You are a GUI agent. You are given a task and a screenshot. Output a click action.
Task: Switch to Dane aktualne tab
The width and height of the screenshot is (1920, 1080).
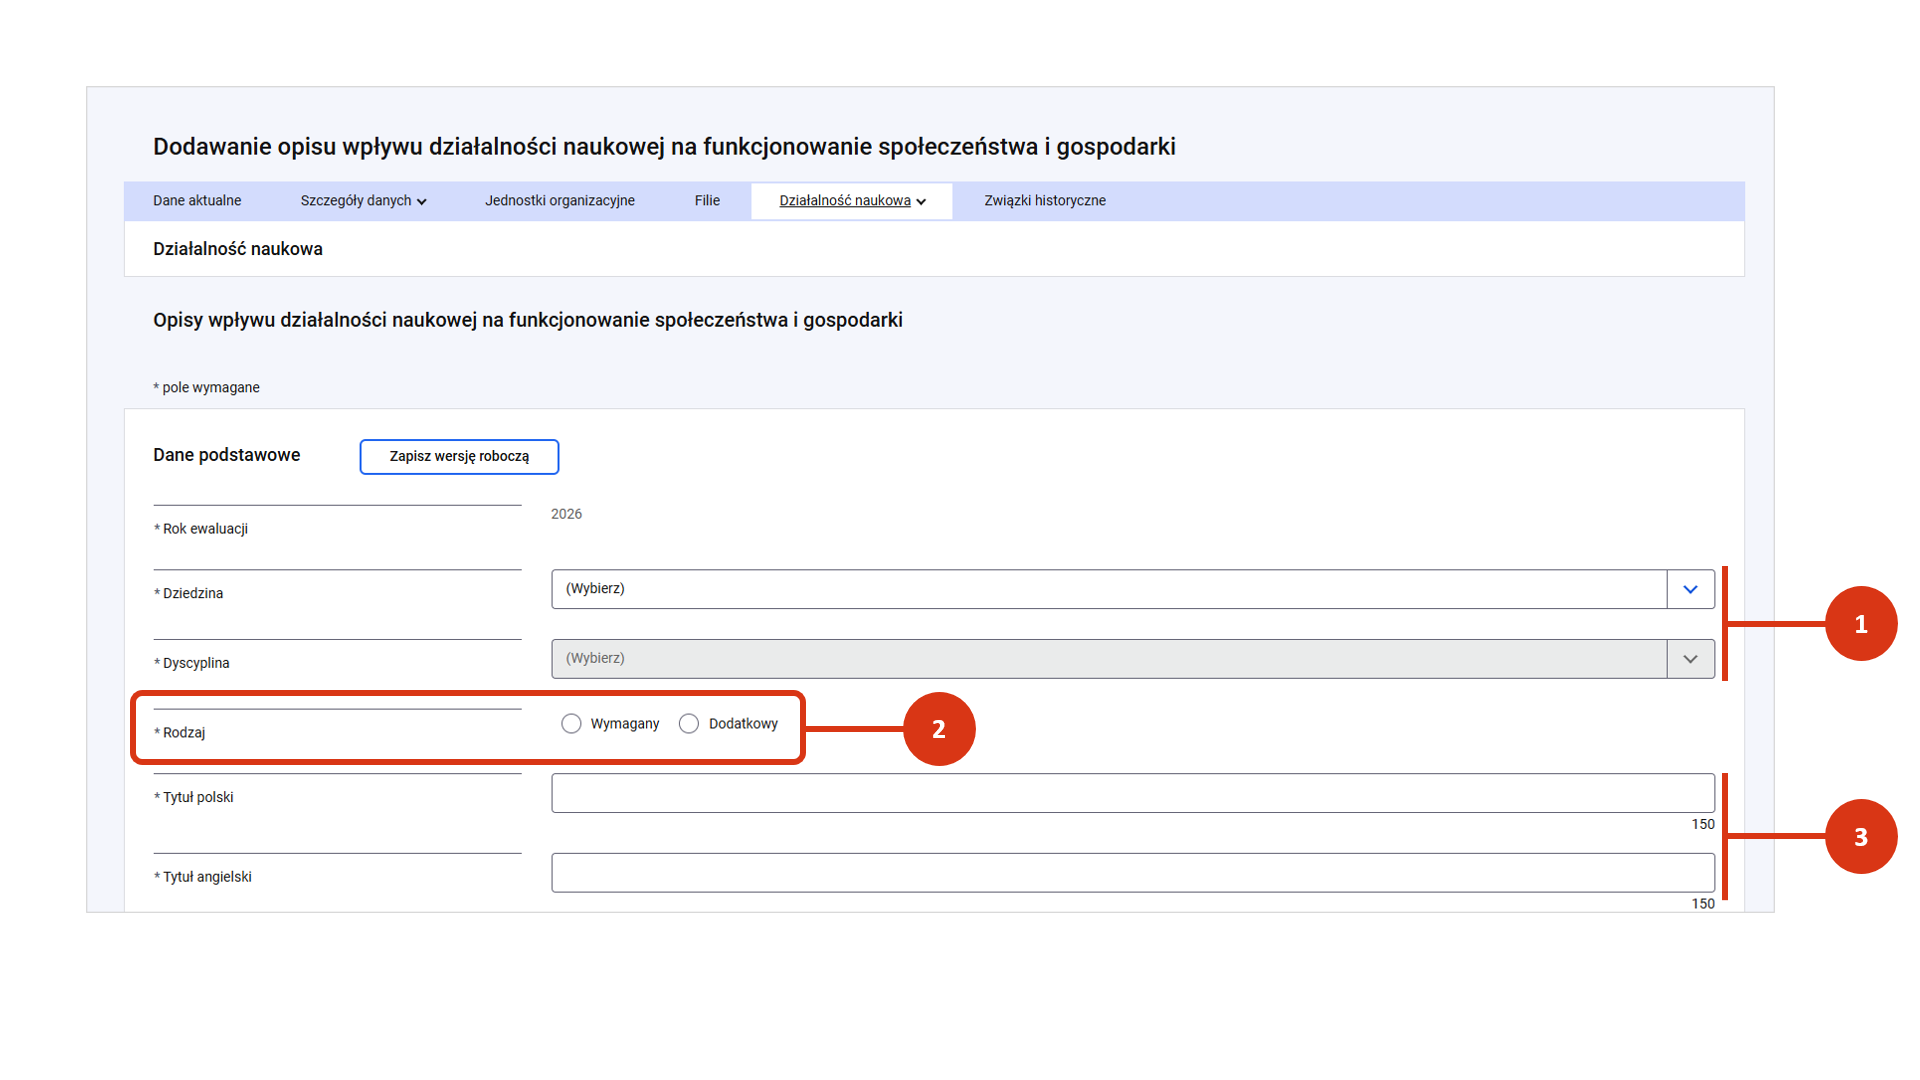tap(197, 201)
